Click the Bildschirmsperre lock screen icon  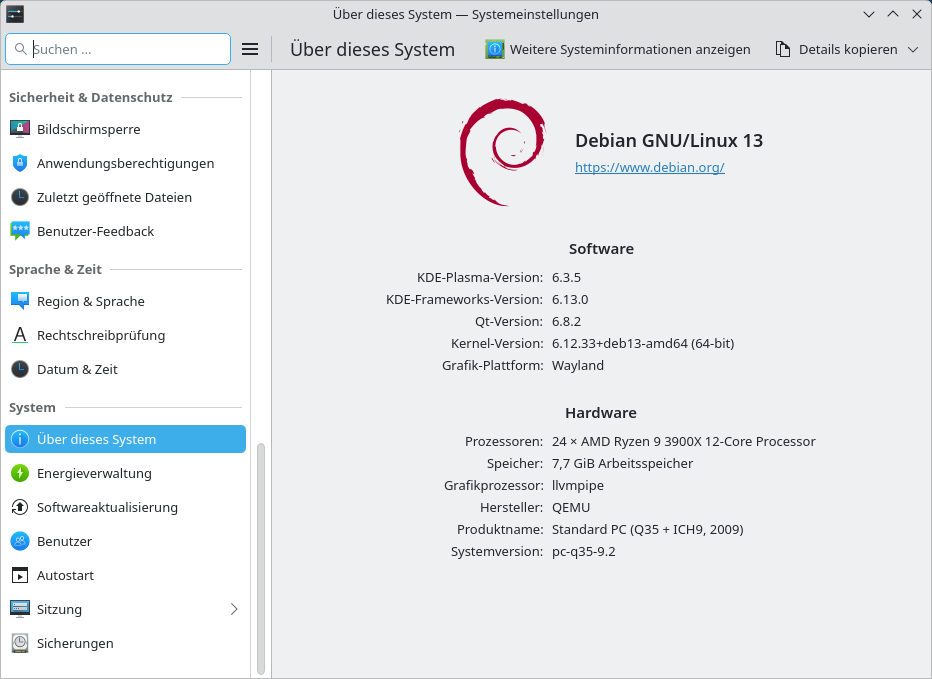point(20,129)
